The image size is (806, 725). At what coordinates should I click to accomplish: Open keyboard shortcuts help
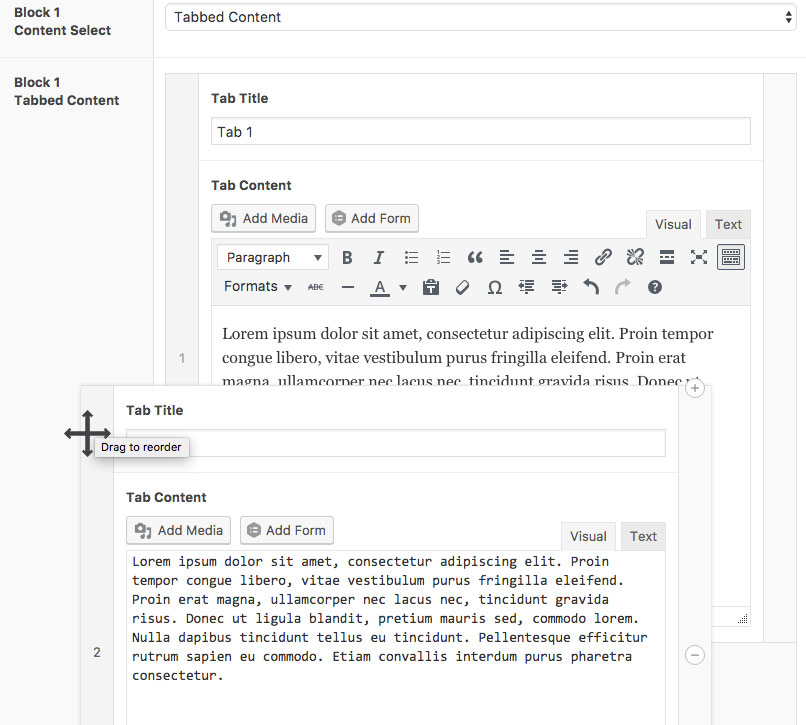[x=654, y=287]
